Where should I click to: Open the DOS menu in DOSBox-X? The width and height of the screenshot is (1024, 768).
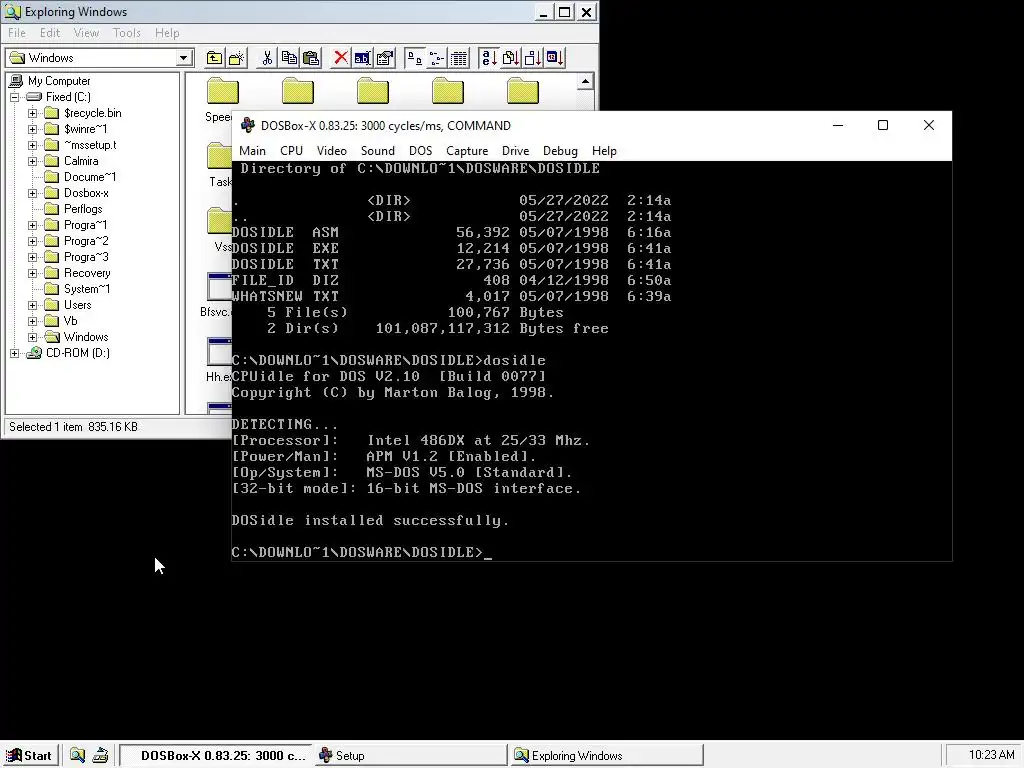[421, 151]
